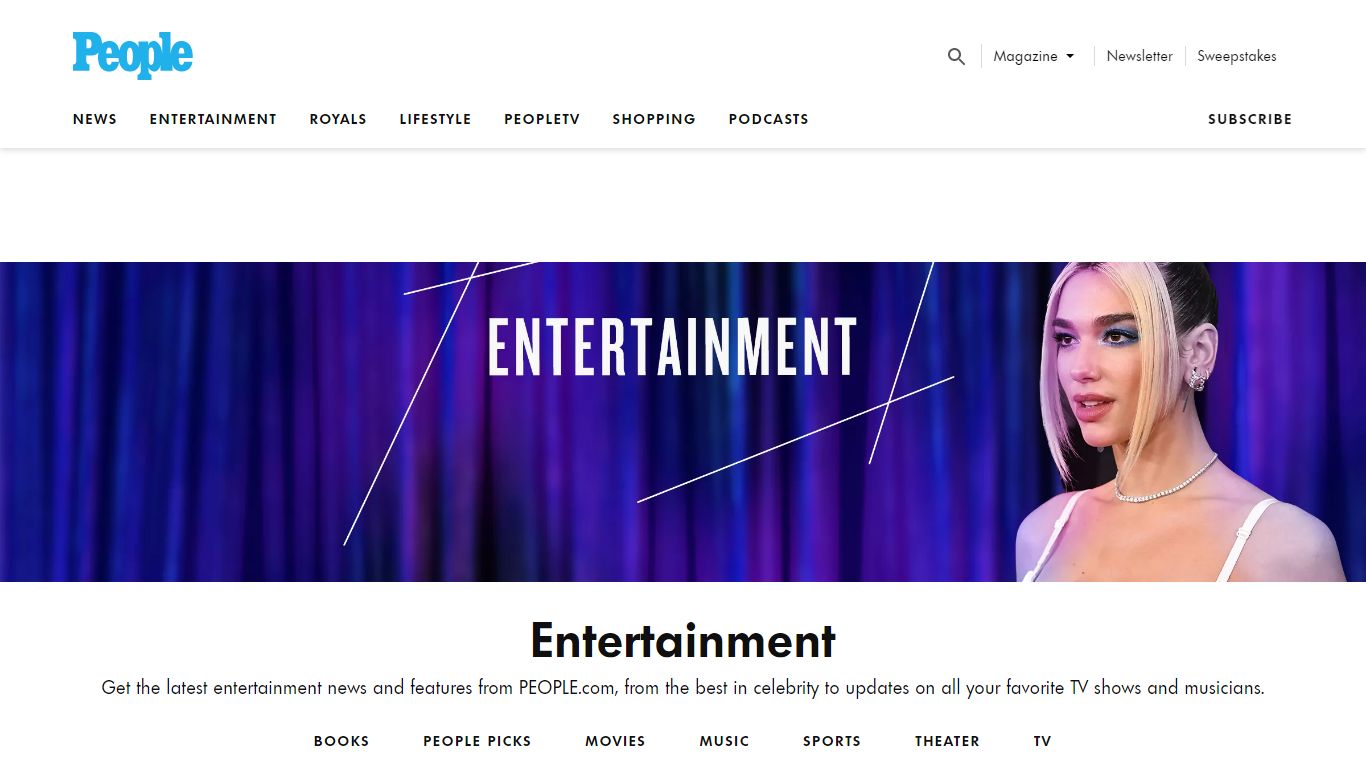Screen dimensions: 1366x768
Task: Expand the Magazine dropdown
Action: tap(1034, 56)
